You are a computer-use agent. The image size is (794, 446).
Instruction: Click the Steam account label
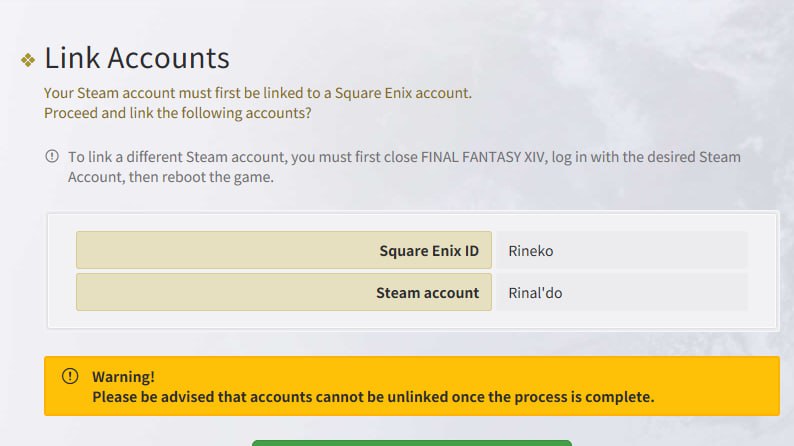pos(427,293)
